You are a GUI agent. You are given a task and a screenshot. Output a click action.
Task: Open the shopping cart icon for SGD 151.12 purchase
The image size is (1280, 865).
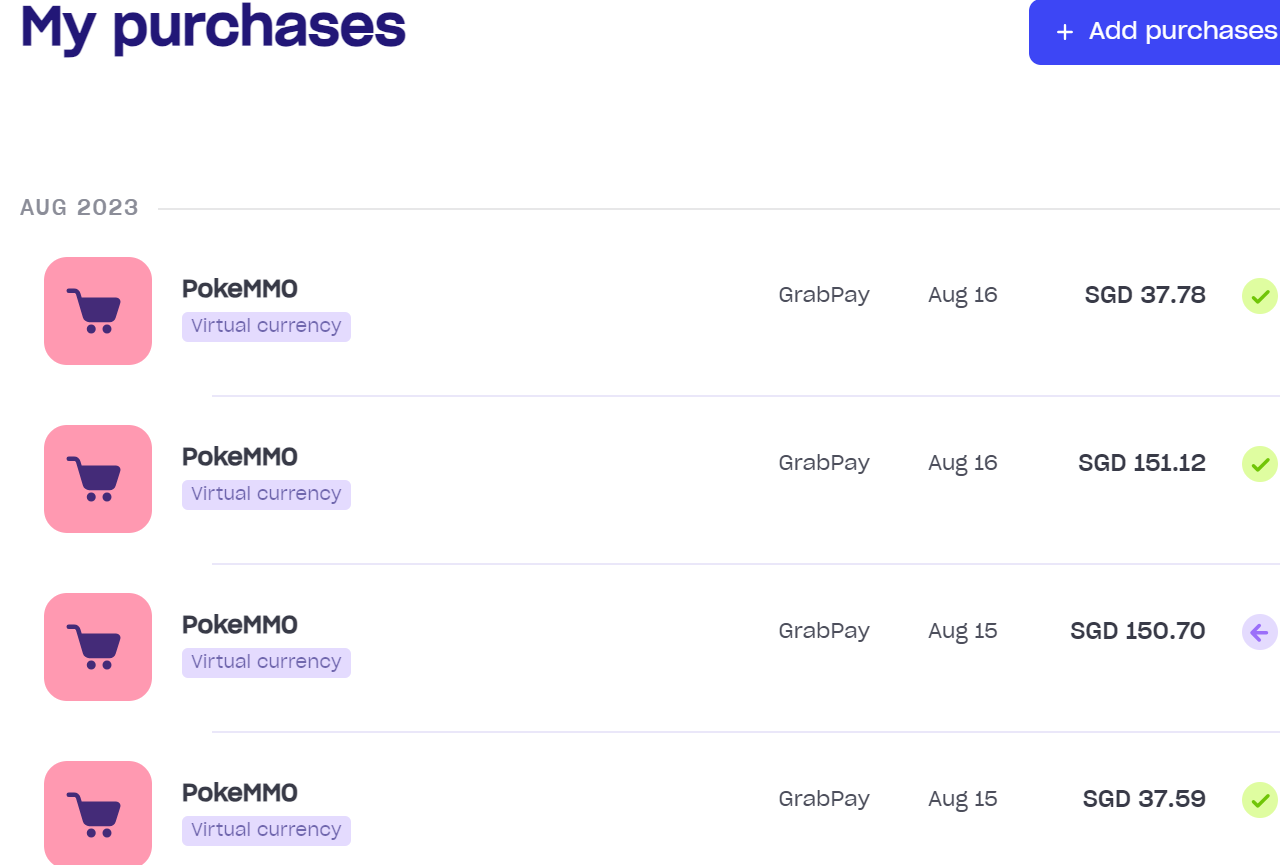click(98, 479)
